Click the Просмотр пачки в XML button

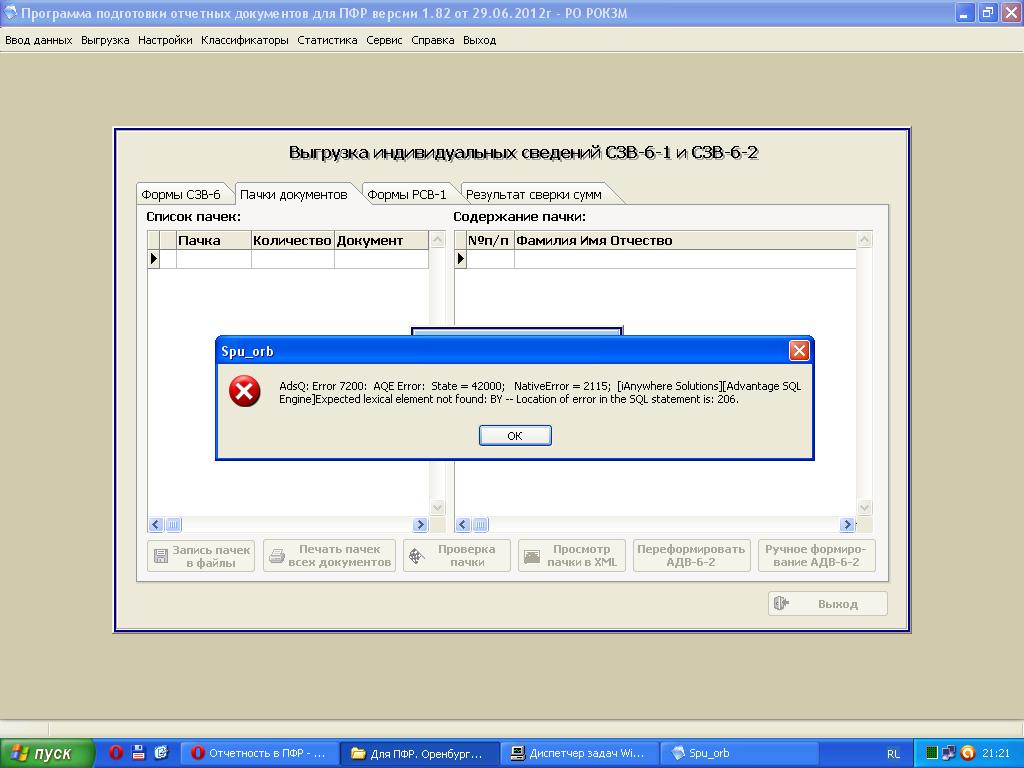pyautogui.click(x=572, y=556)
